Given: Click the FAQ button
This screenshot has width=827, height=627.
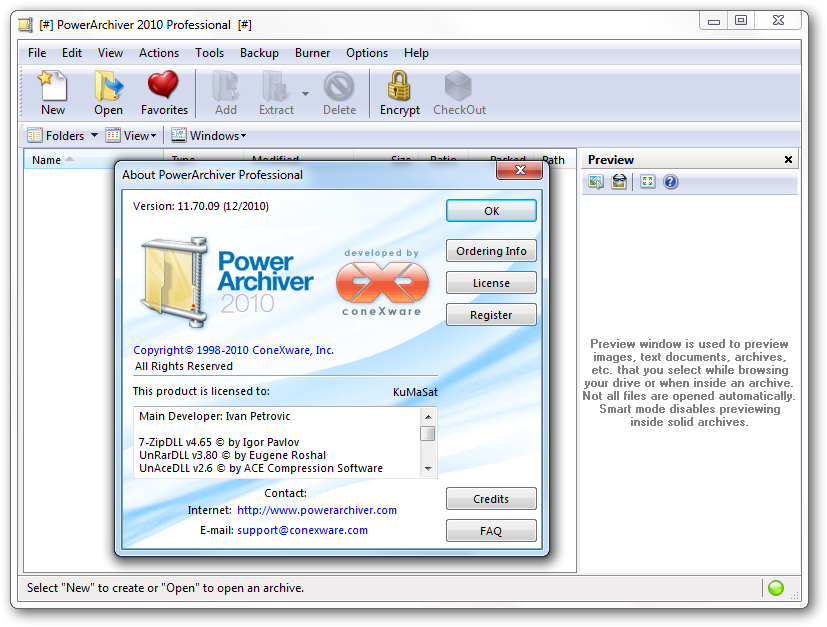Looking at the screenshot, I should 491,531.
